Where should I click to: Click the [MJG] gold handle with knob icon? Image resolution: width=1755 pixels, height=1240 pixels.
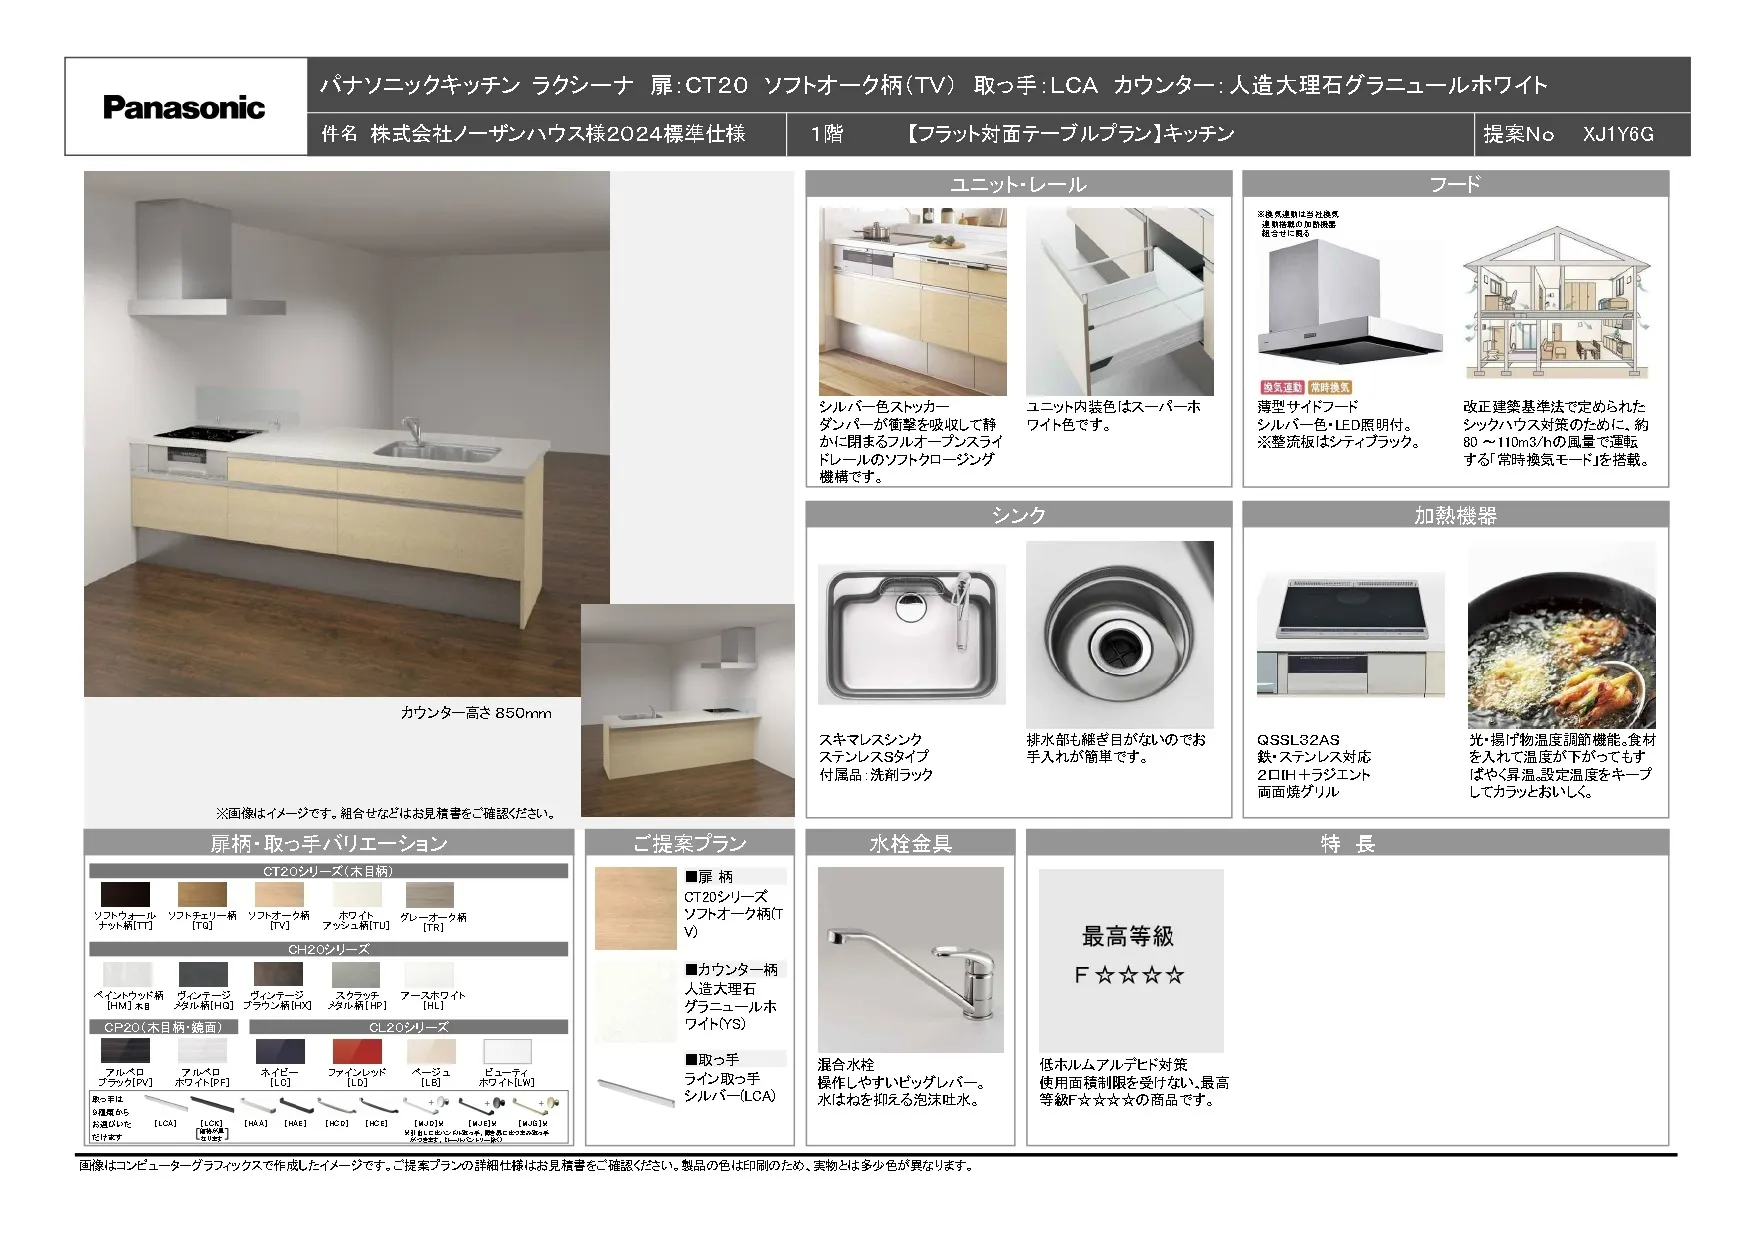[537, 1106]
